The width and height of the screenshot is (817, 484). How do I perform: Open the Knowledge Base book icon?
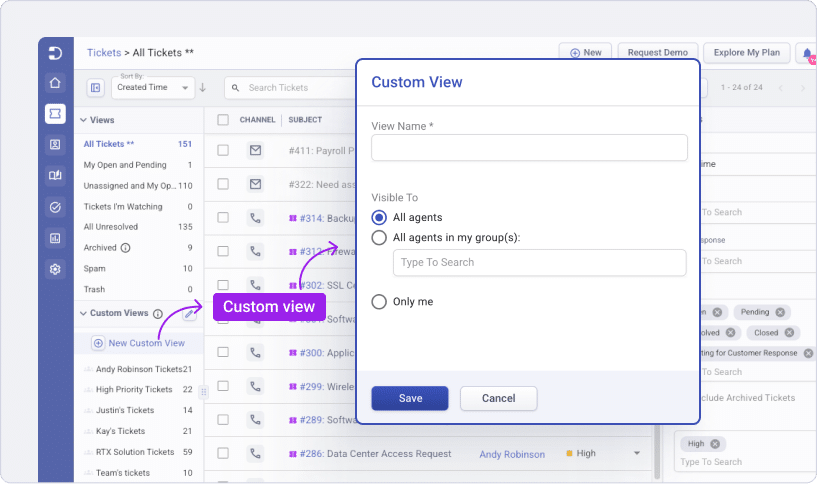(55, 176)
